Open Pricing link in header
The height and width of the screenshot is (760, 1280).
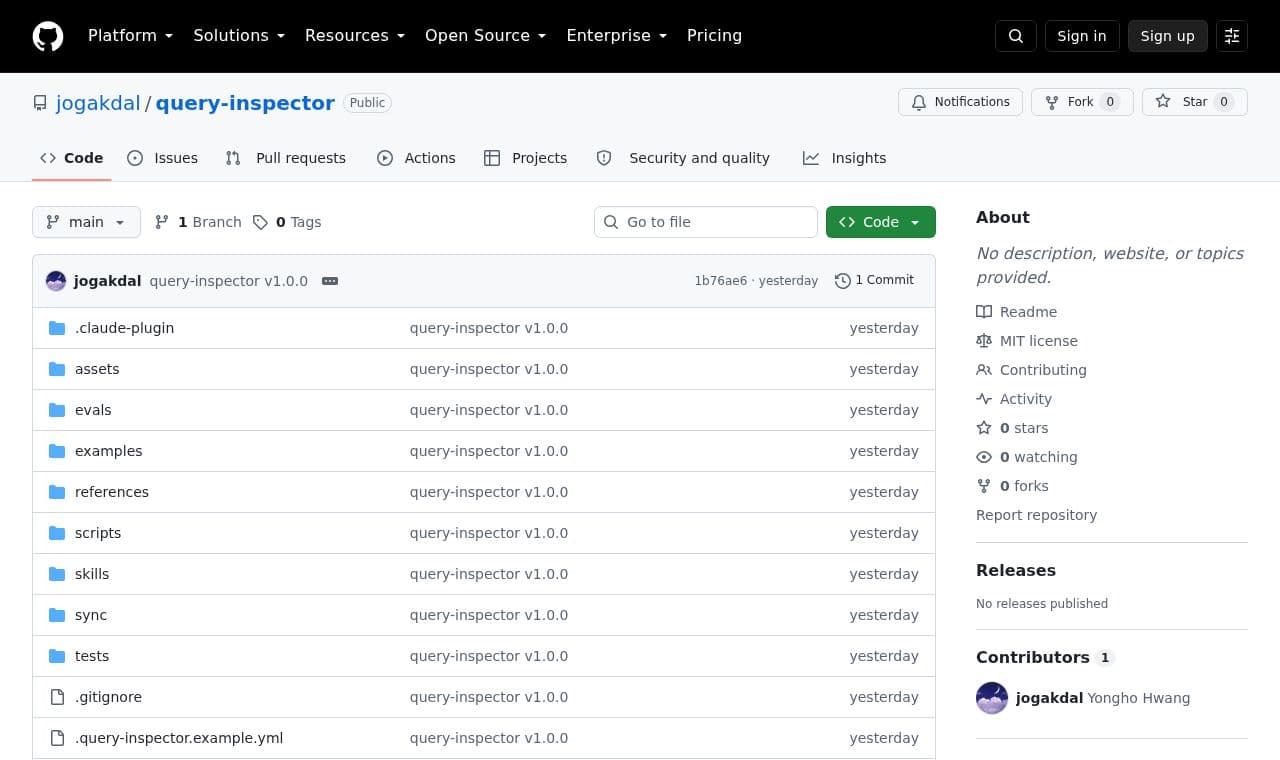pyautogui.click(x=714, y=36)
